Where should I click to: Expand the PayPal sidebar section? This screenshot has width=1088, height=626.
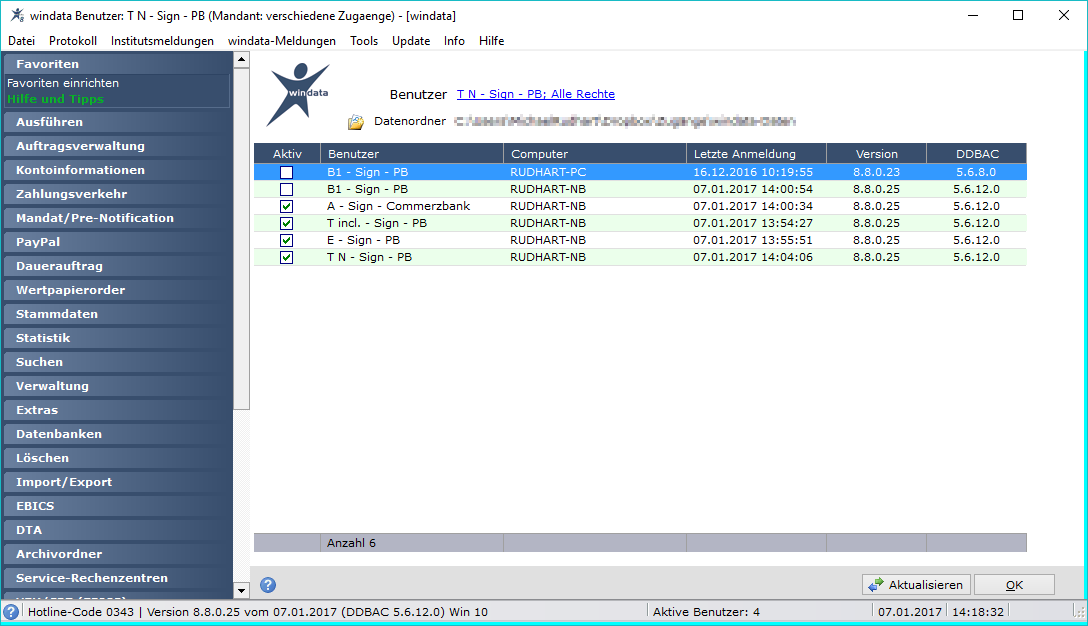point(118,242)
